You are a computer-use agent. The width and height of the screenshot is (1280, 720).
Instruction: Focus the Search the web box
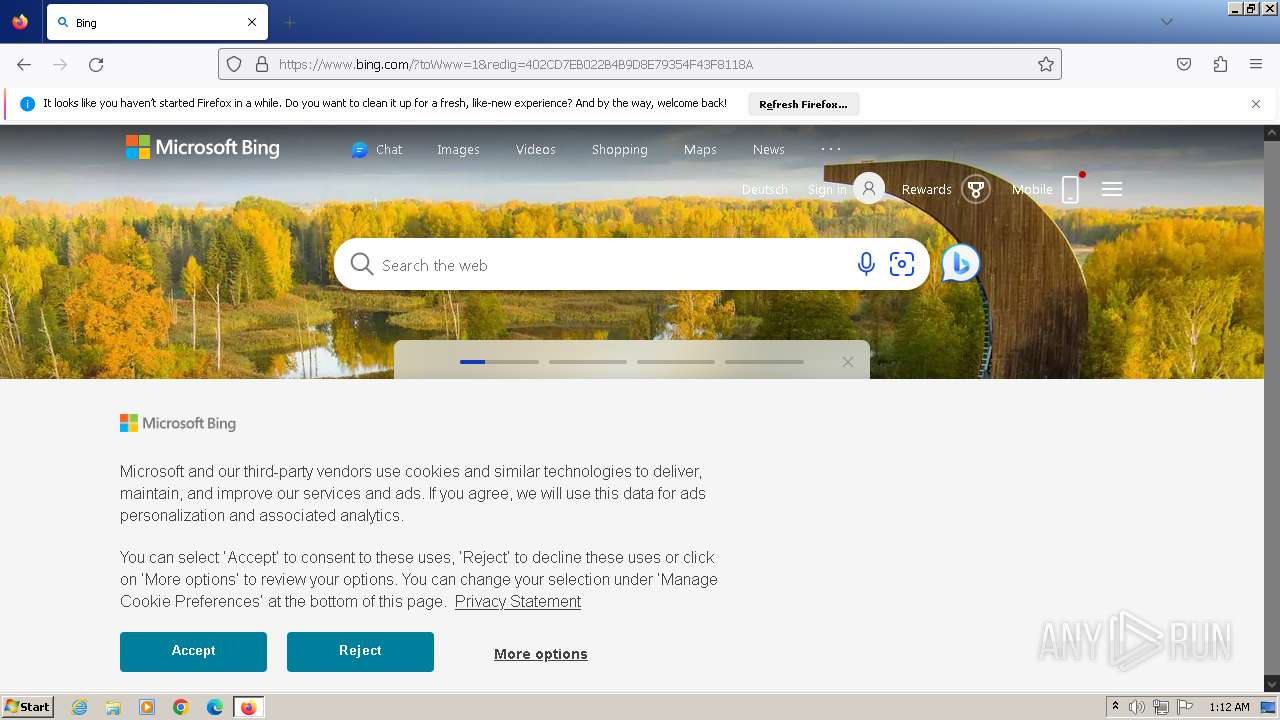[610, 265]
